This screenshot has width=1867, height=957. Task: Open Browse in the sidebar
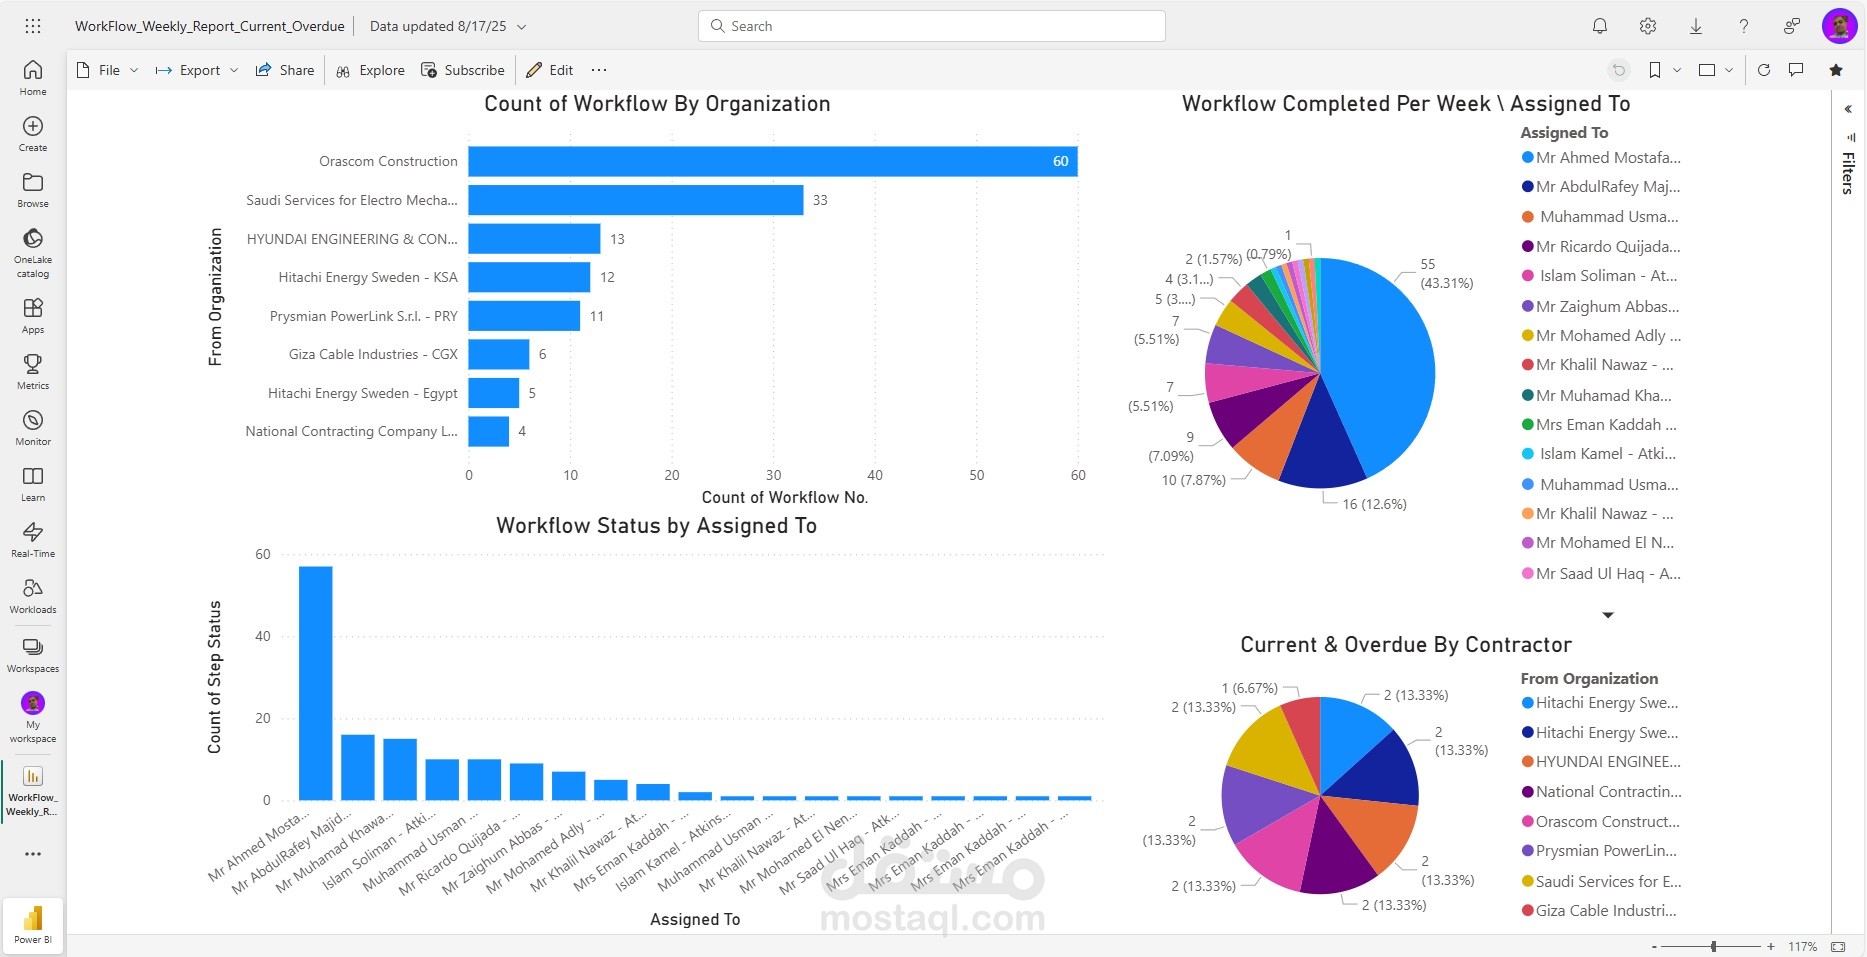33,189
